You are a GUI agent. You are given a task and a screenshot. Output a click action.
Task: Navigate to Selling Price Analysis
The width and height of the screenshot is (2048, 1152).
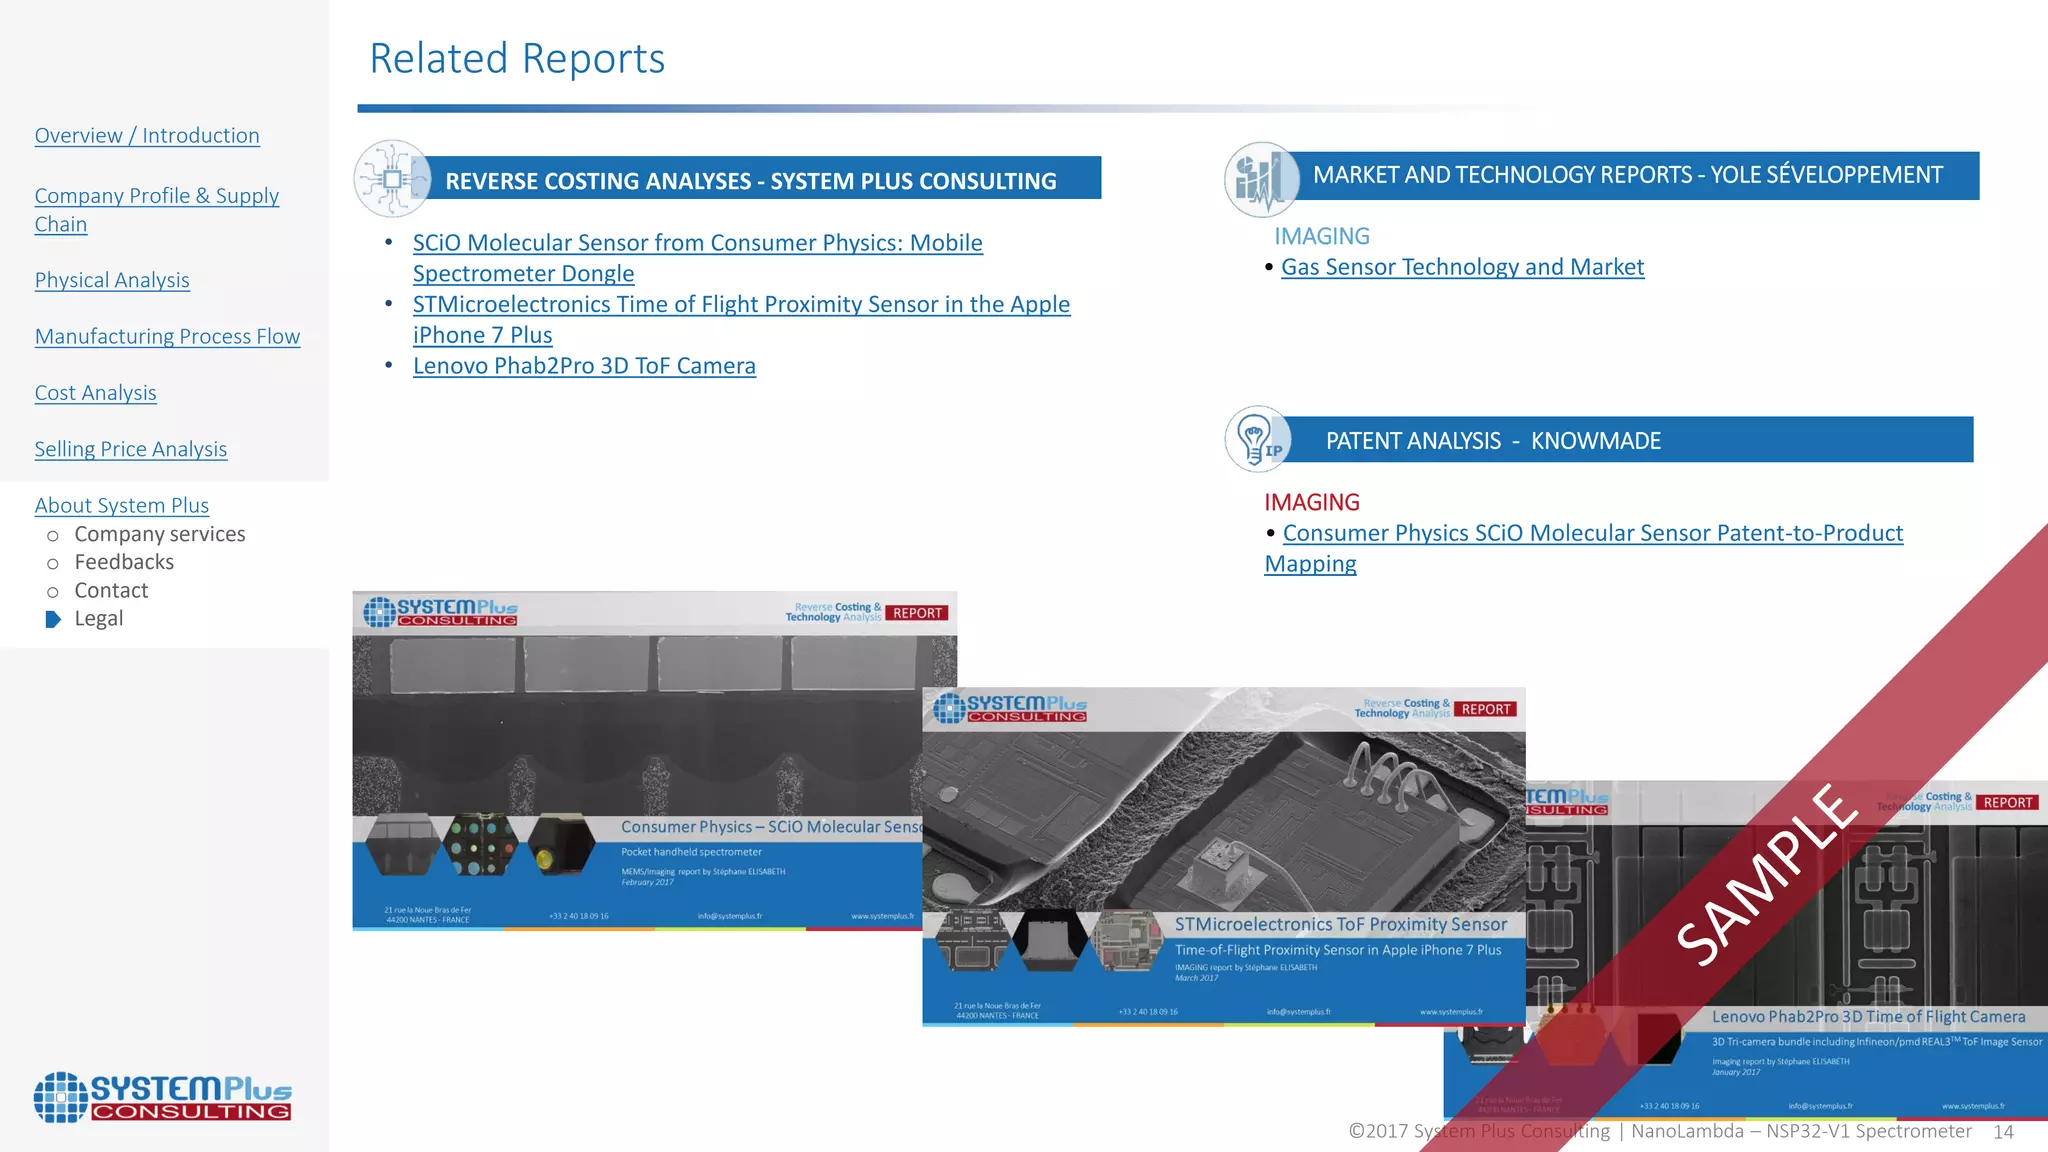131,449
